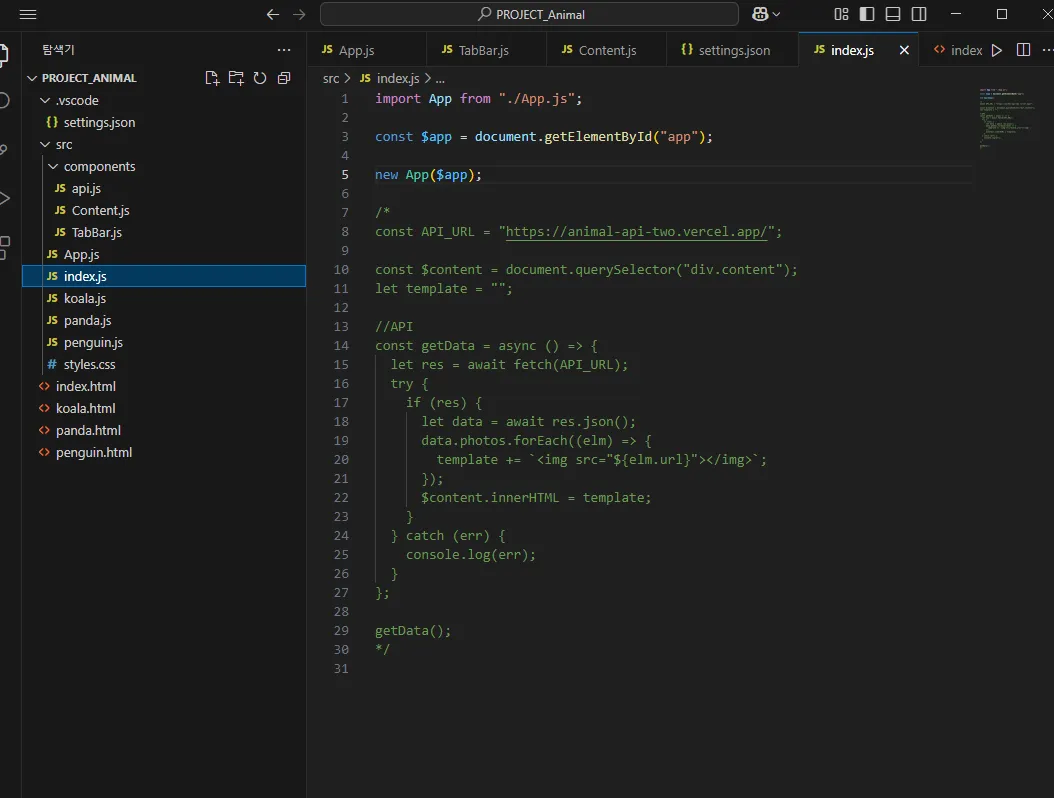Refresh the Explorer file tree
This screenshot has width=1054, height=798.
pos(260,78)
